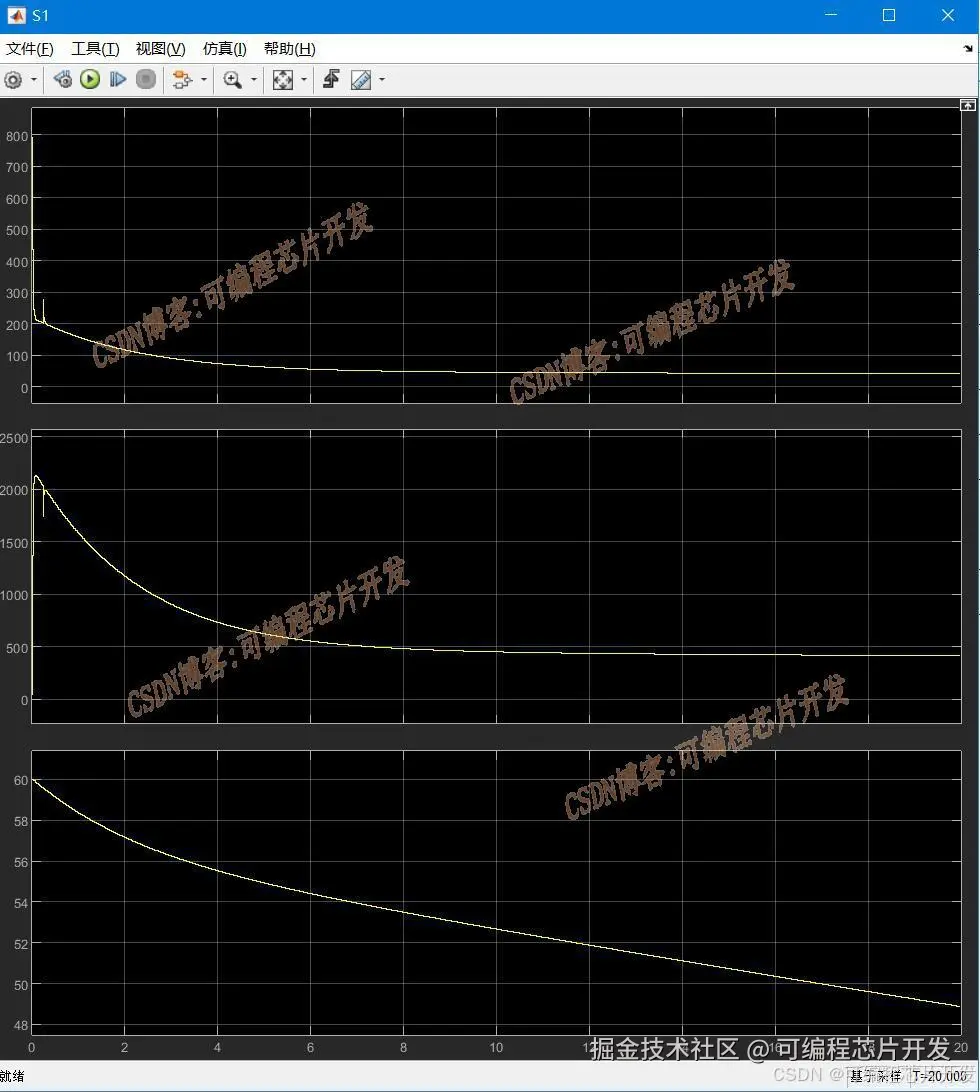Image resolution: width=980 pixels, height=1092 pixels.
Task: Open the 仿真(I) menu
Action: 225,49
